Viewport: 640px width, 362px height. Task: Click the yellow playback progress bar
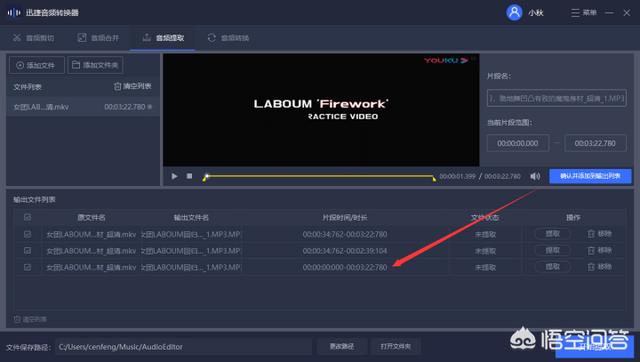tap(320, 176)
